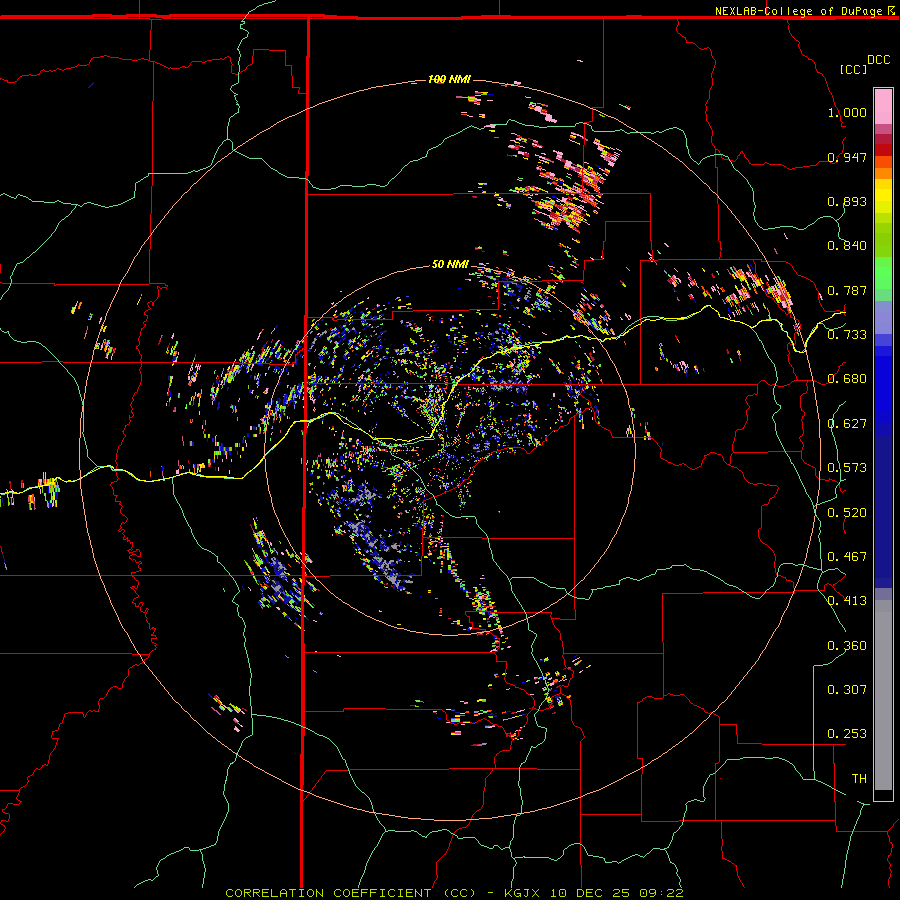The width and height of the screenshot is (900, 900).
Task: Click the 50 NMI range ring label
Action: pos(450,264)
